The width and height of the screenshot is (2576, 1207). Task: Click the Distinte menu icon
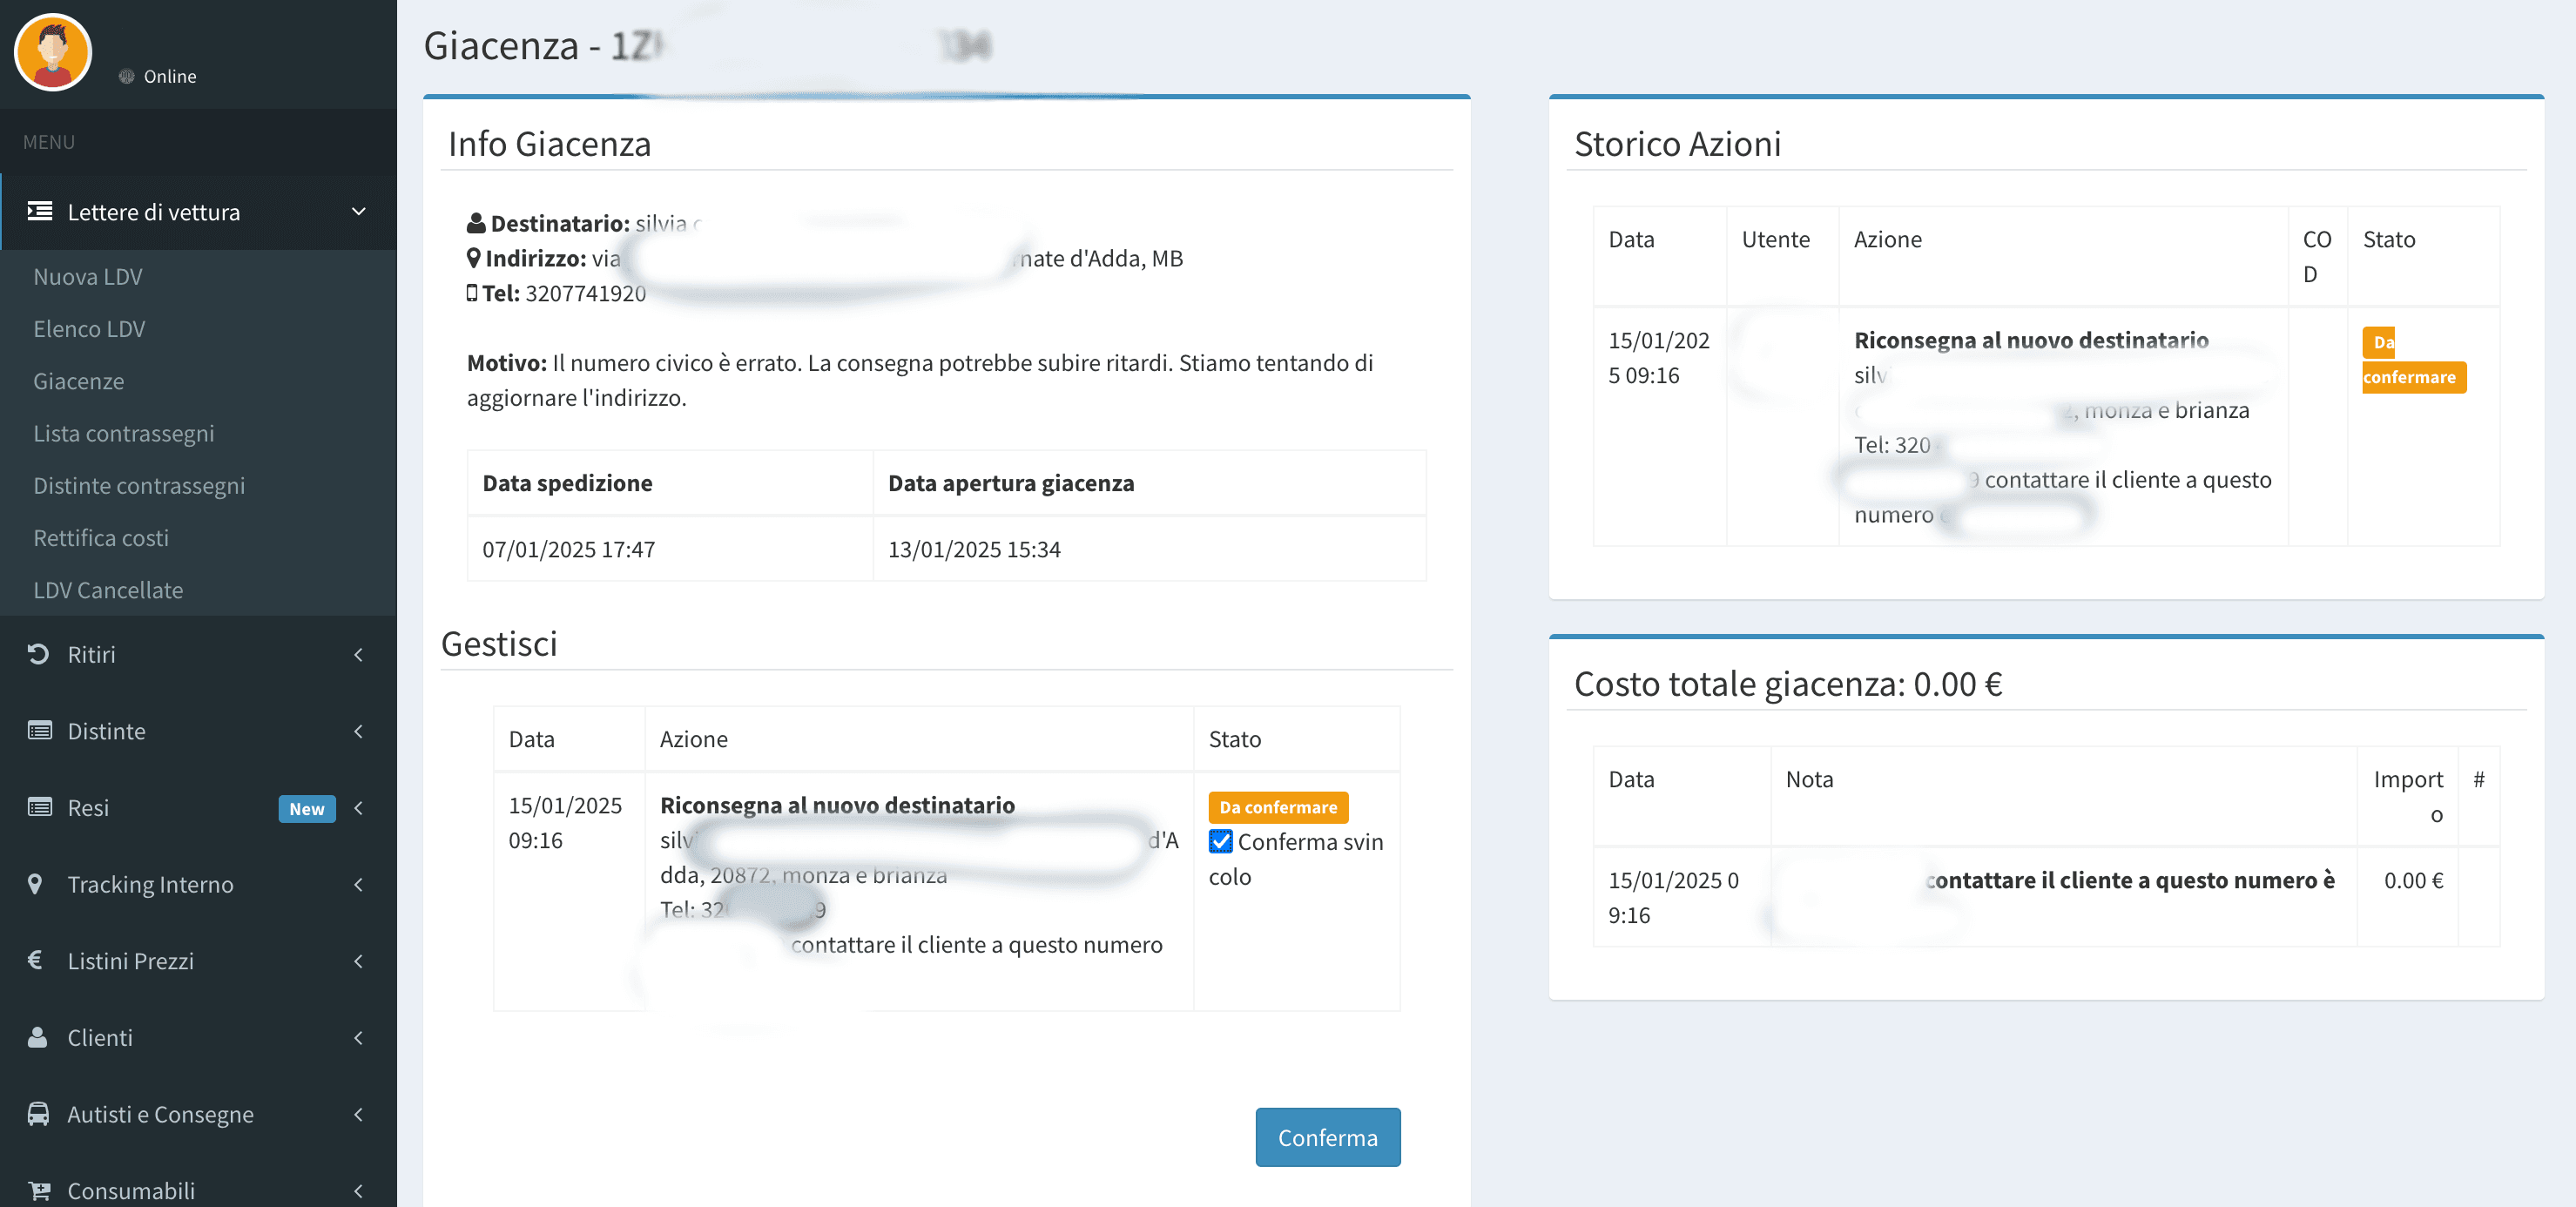coord(40,731)
